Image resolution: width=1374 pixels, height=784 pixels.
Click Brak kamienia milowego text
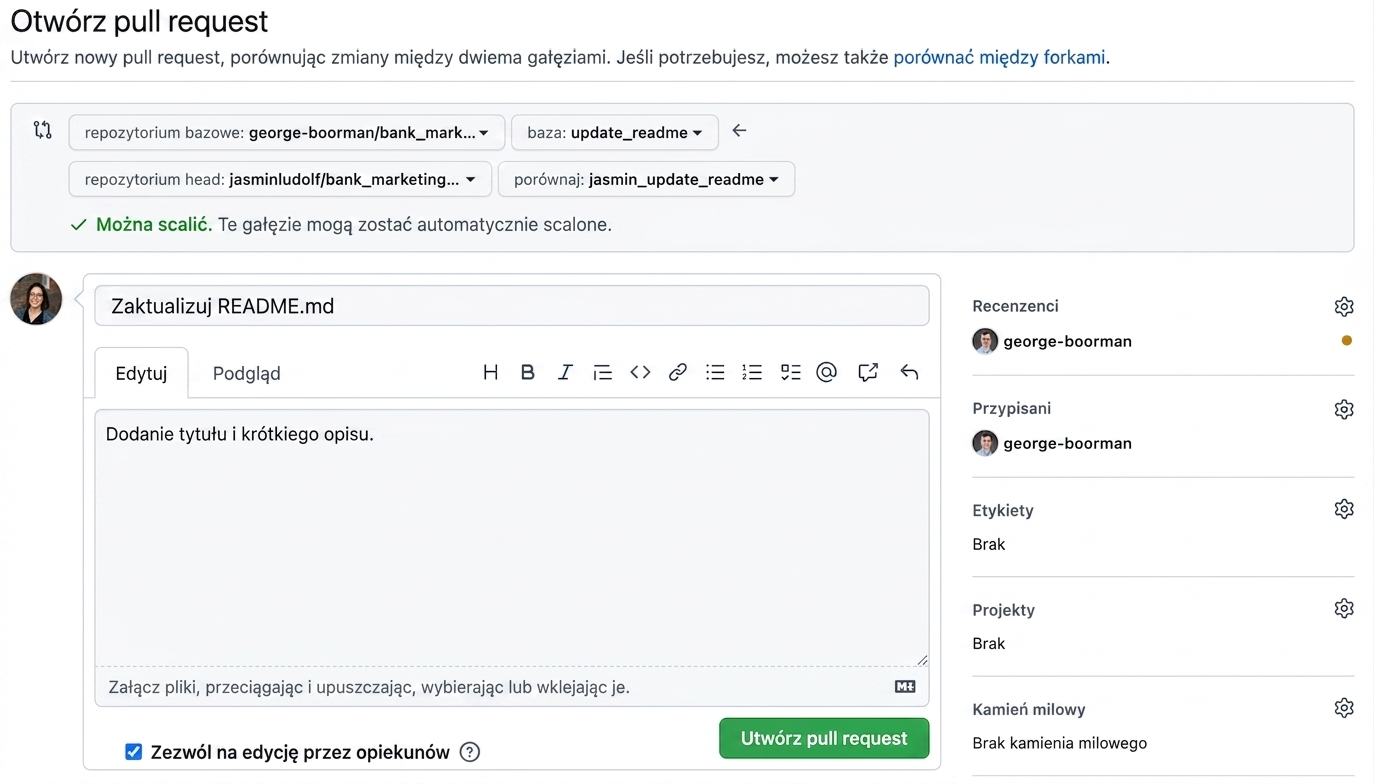coord(1059,743)
